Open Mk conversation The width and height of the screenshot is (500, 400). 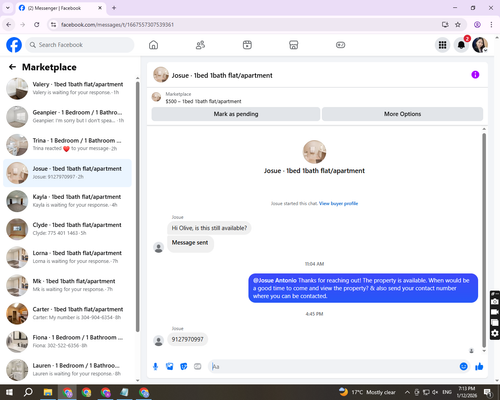[68, 285]
